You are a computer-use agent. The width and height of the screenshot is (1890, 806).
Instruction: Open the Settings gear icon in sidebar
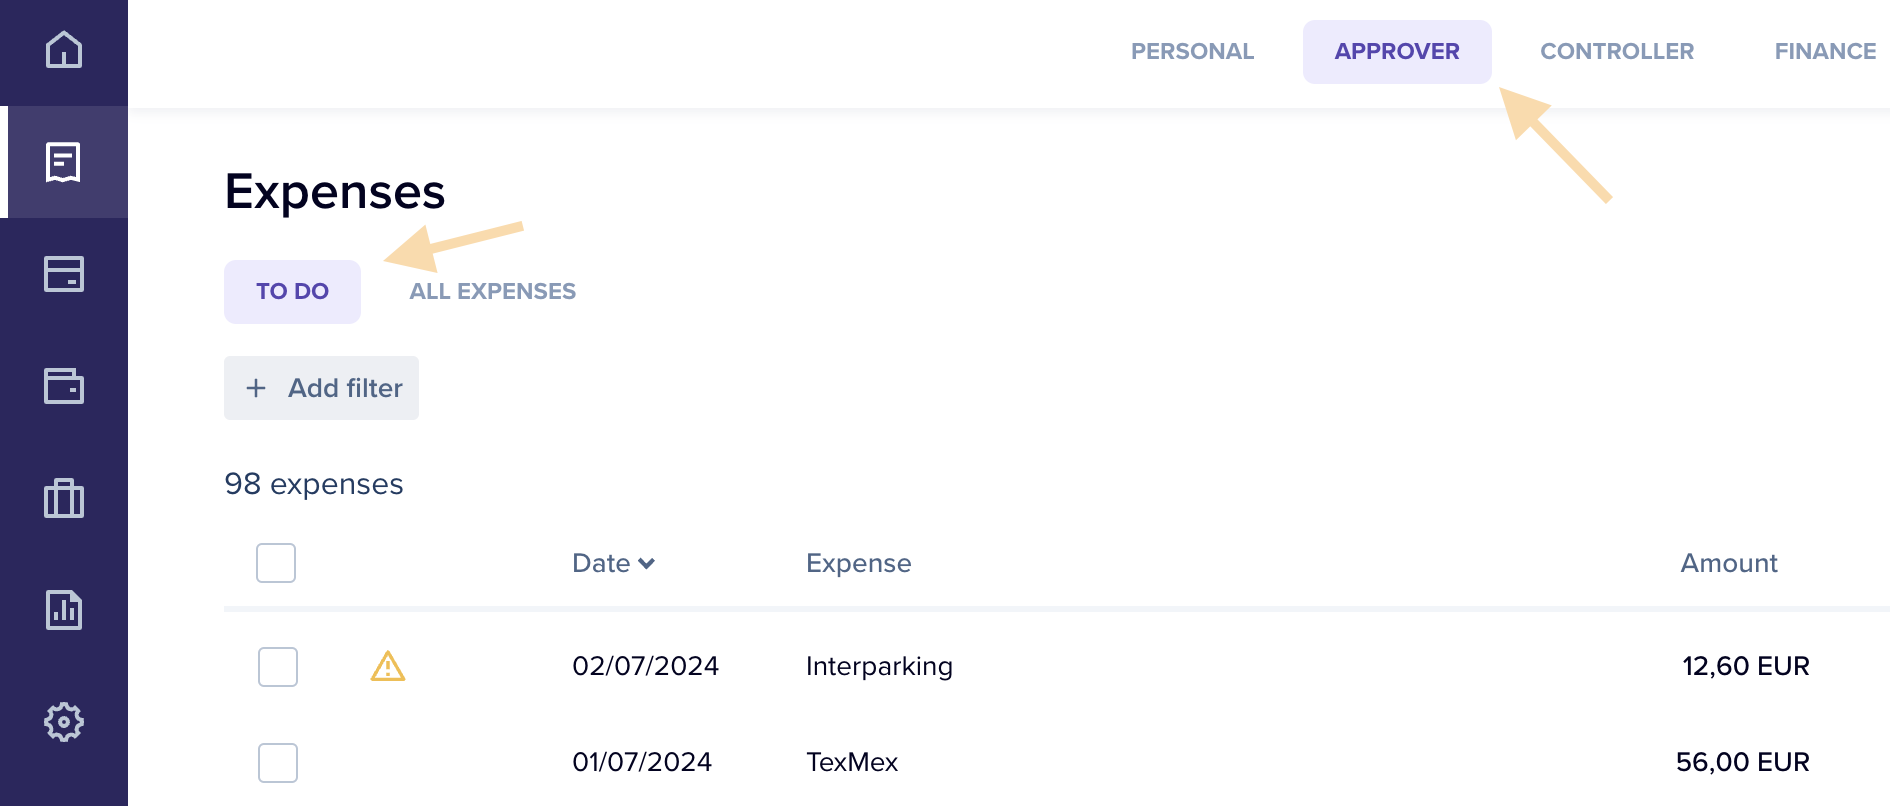click(64, 722)
